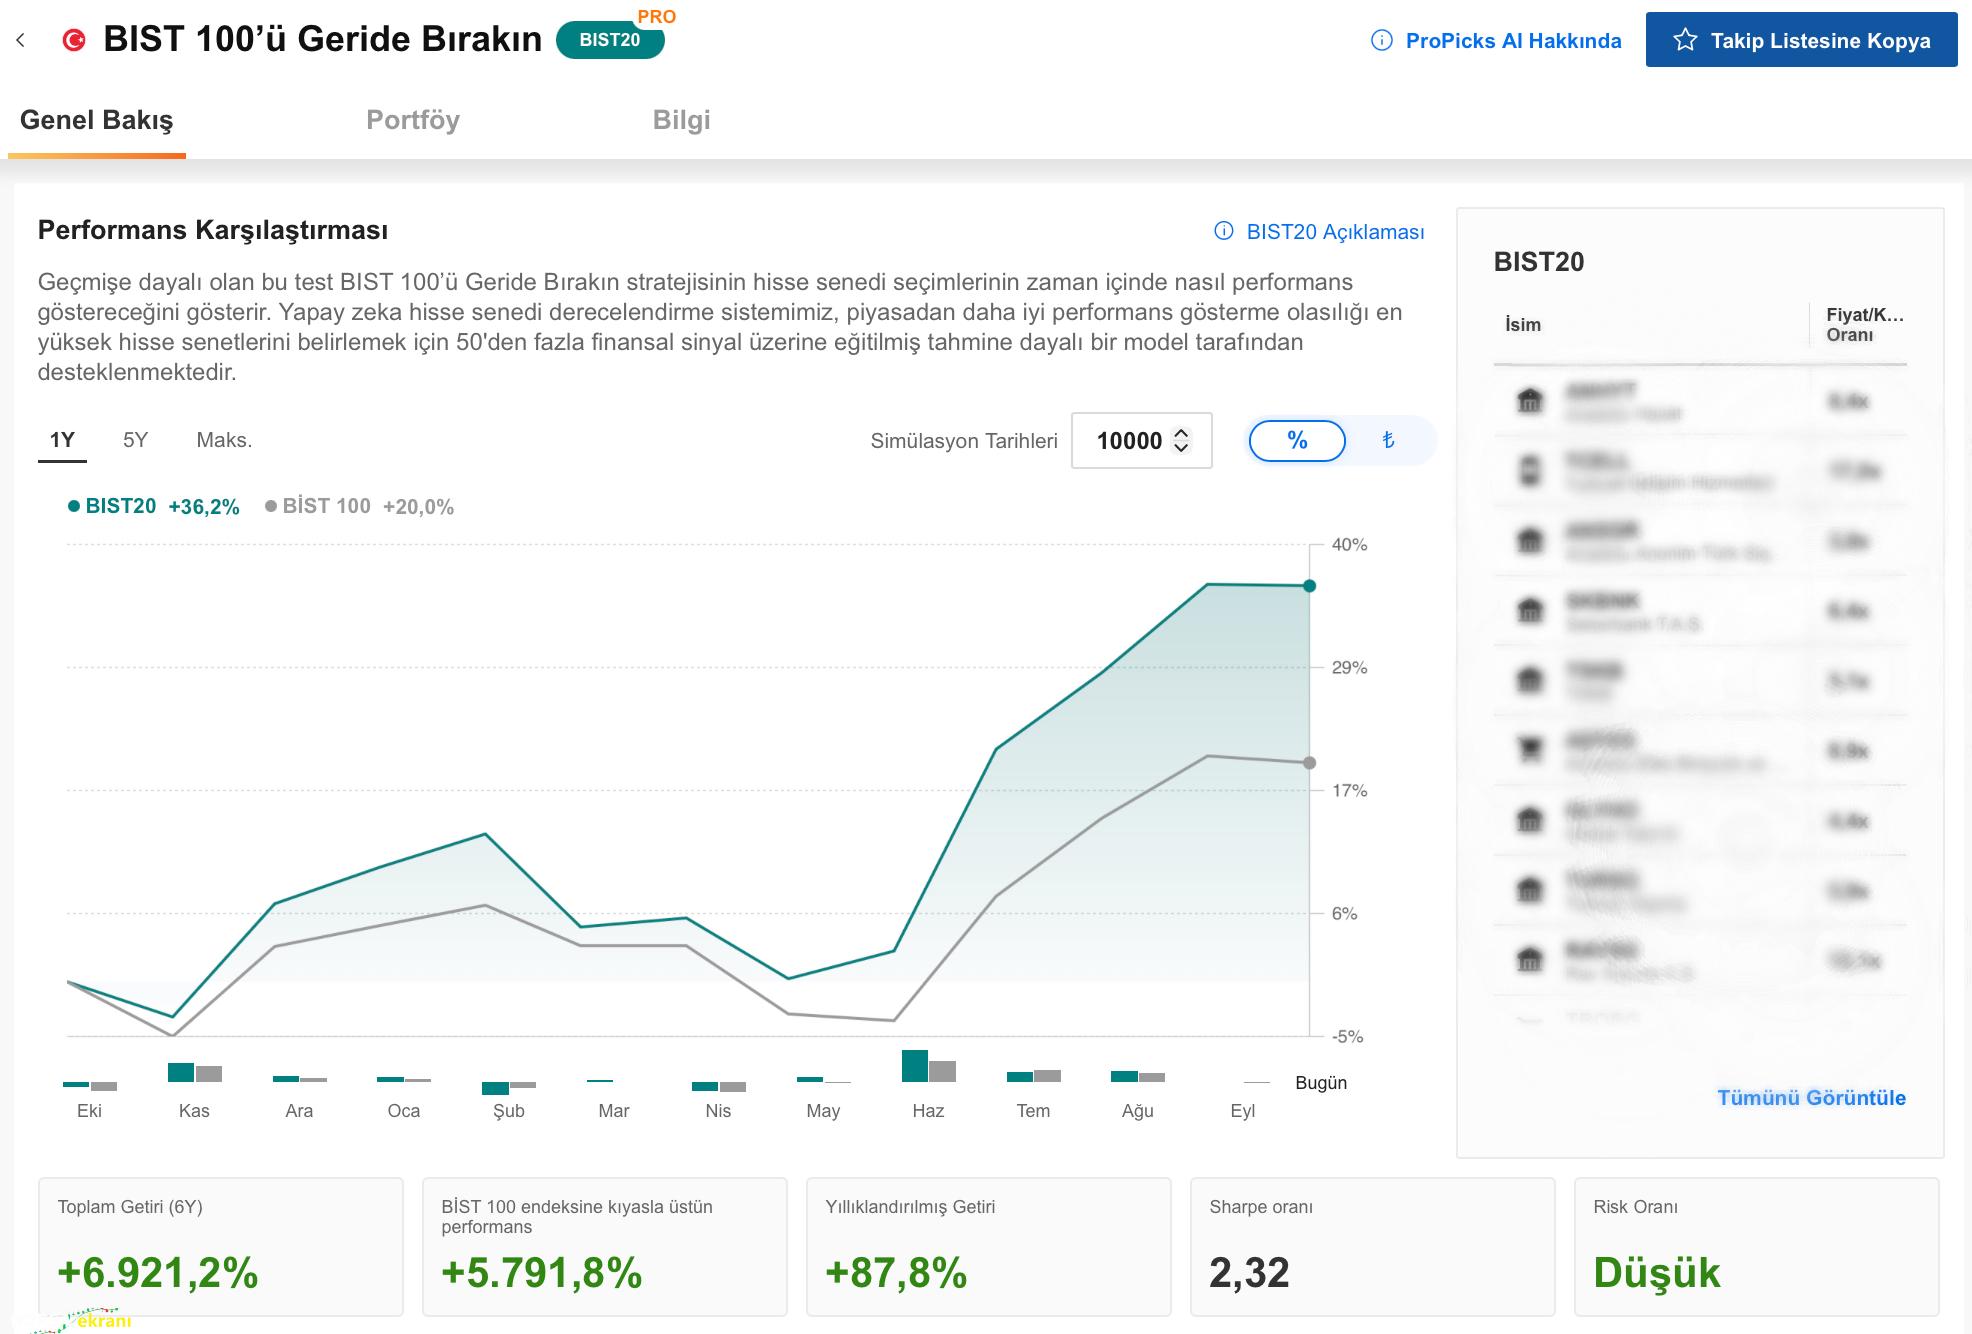Click the simulation amount input field
This screenshot has width=1972, height=1334.
(x=1127, y=440)
